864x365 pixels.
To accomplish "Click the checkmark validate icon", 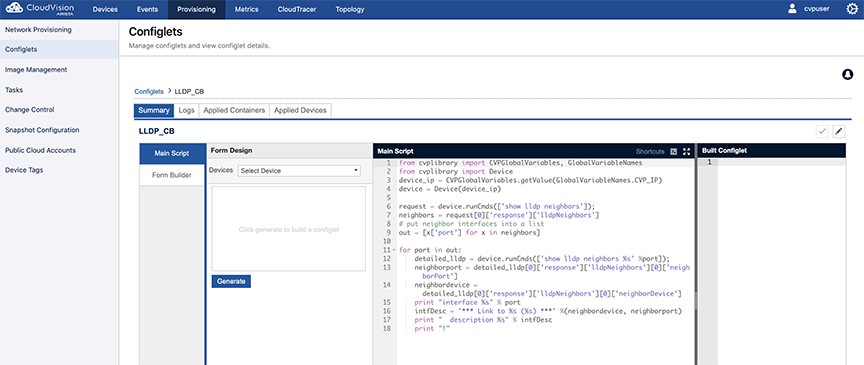I will click(822, 131).
